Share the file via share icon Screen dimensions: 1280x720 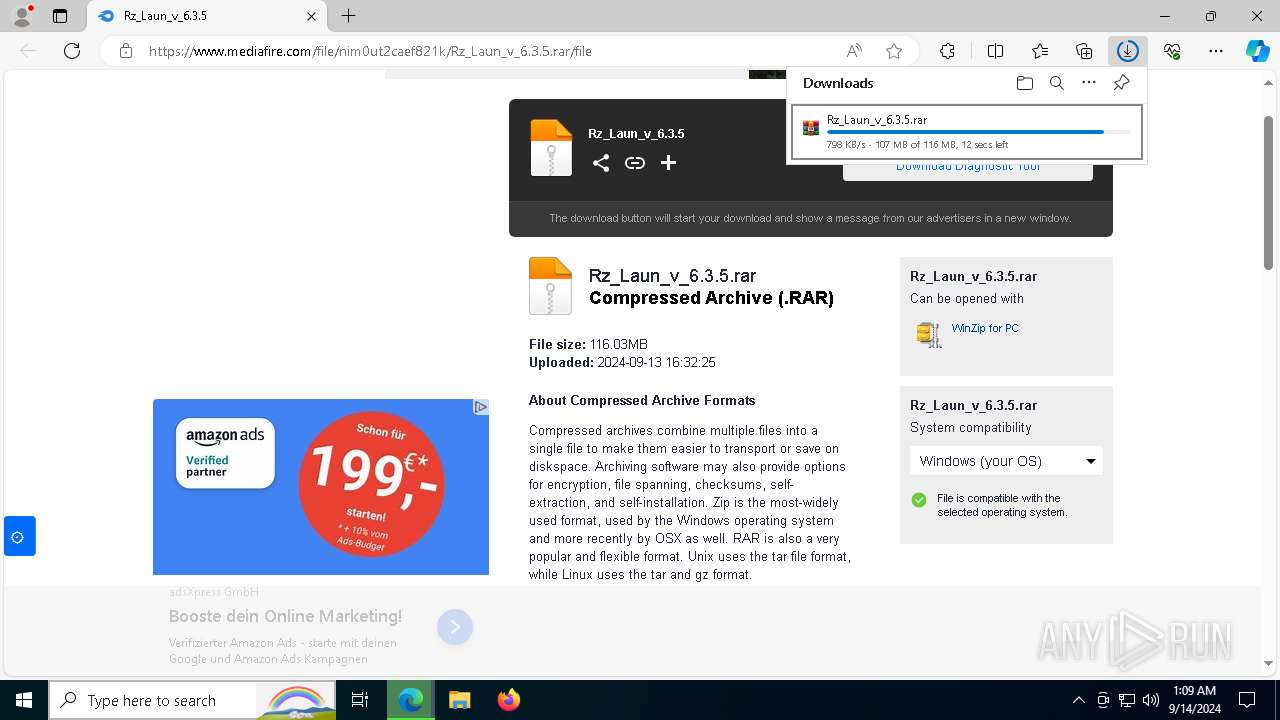(600, 163)
